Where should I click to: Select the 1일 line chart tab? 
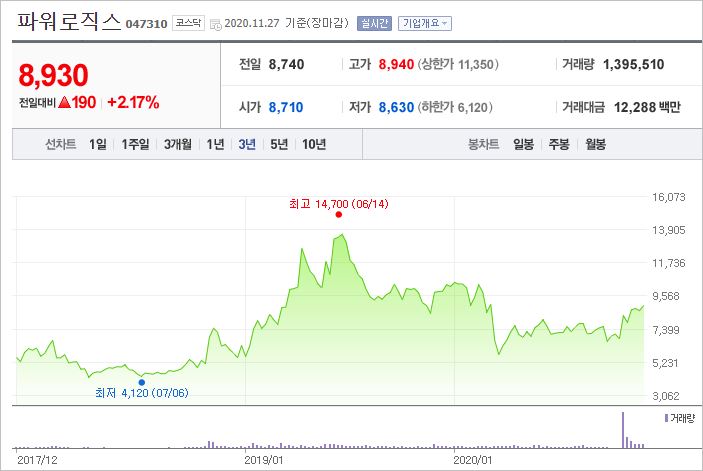point(98,144)
